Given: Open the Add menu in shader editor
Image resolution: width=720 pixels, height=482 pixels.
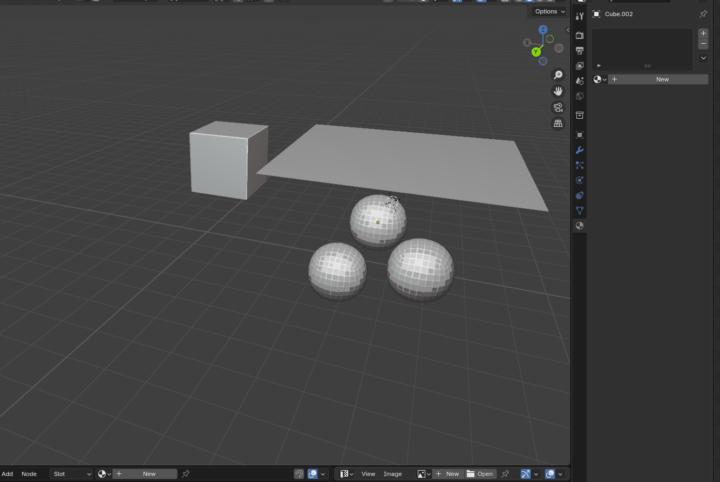Looking at the screenshot, I should pos(7,474).
